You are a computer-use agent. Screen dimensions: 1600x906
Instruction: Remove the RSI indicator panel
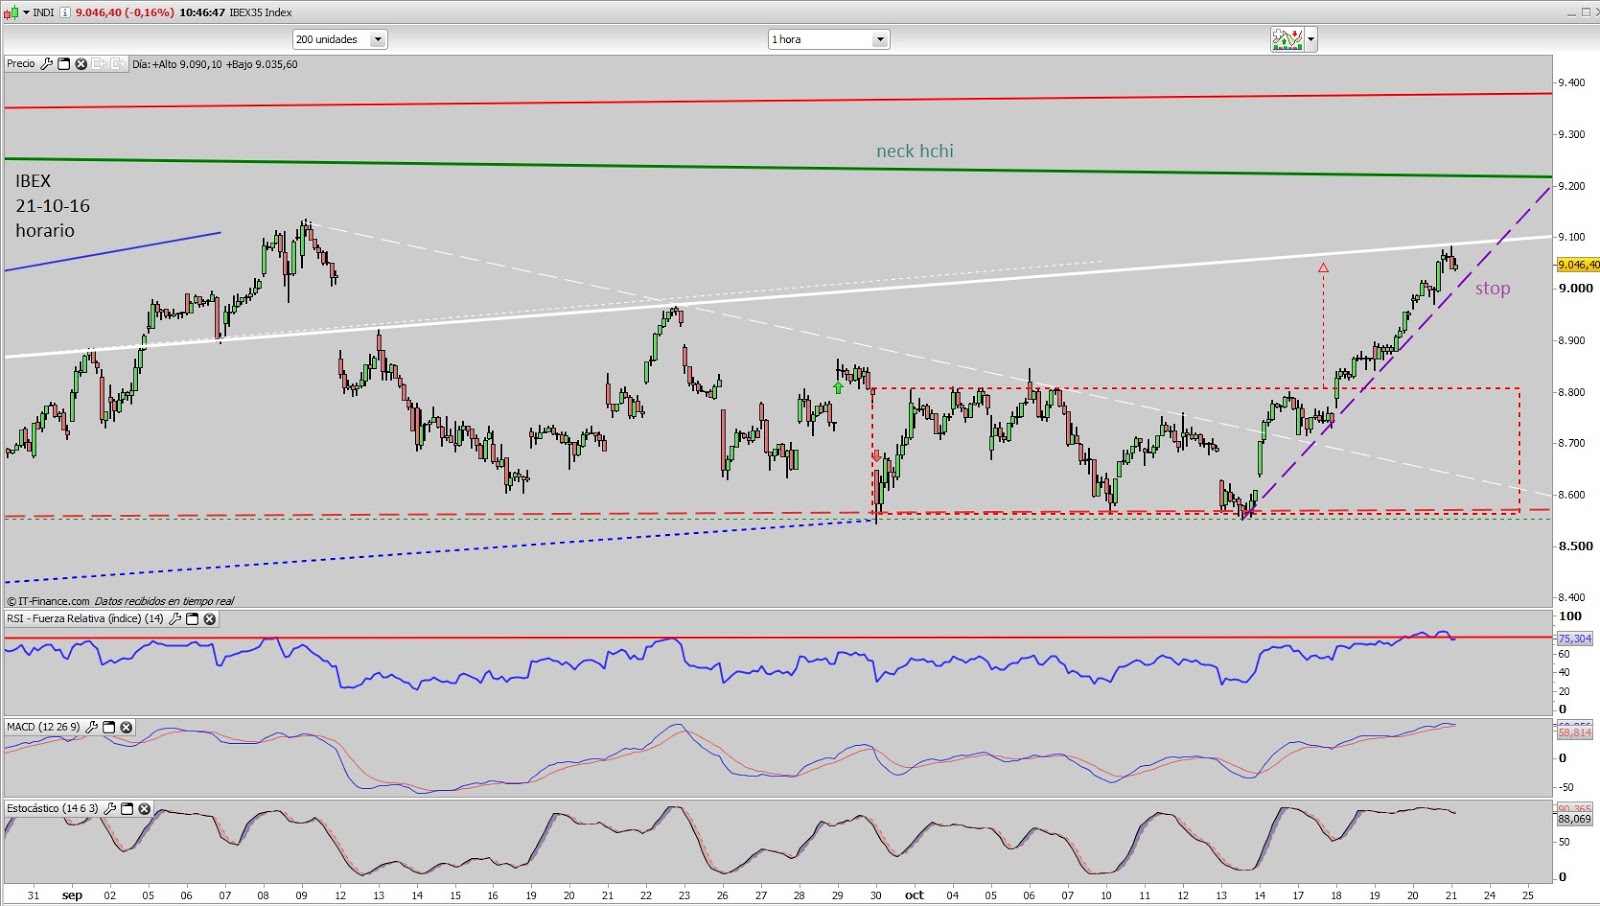point(209,619)
